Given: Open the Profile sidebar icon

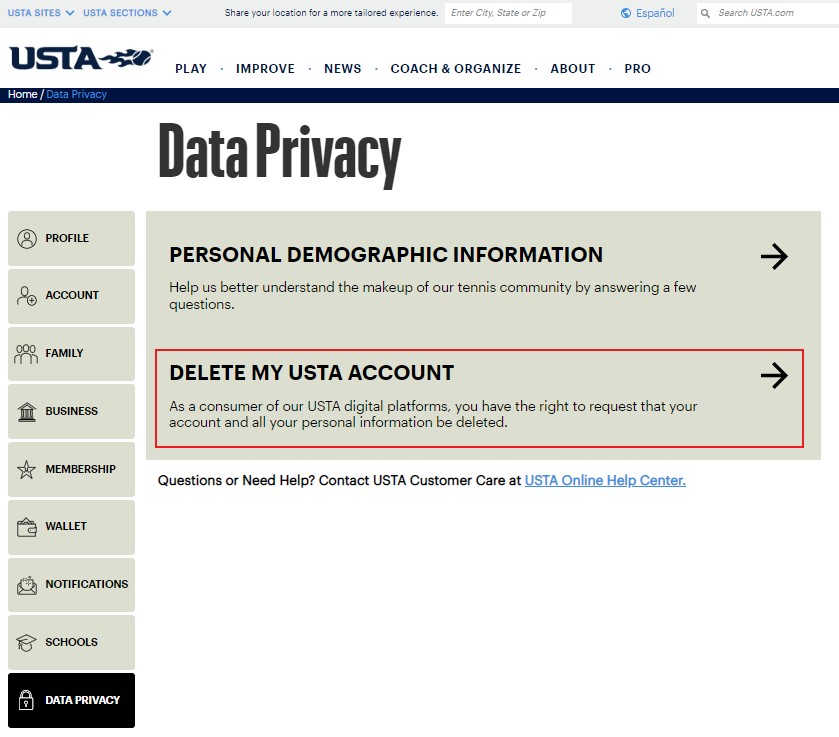Looking at the screenshot, I should click(27, 239).
